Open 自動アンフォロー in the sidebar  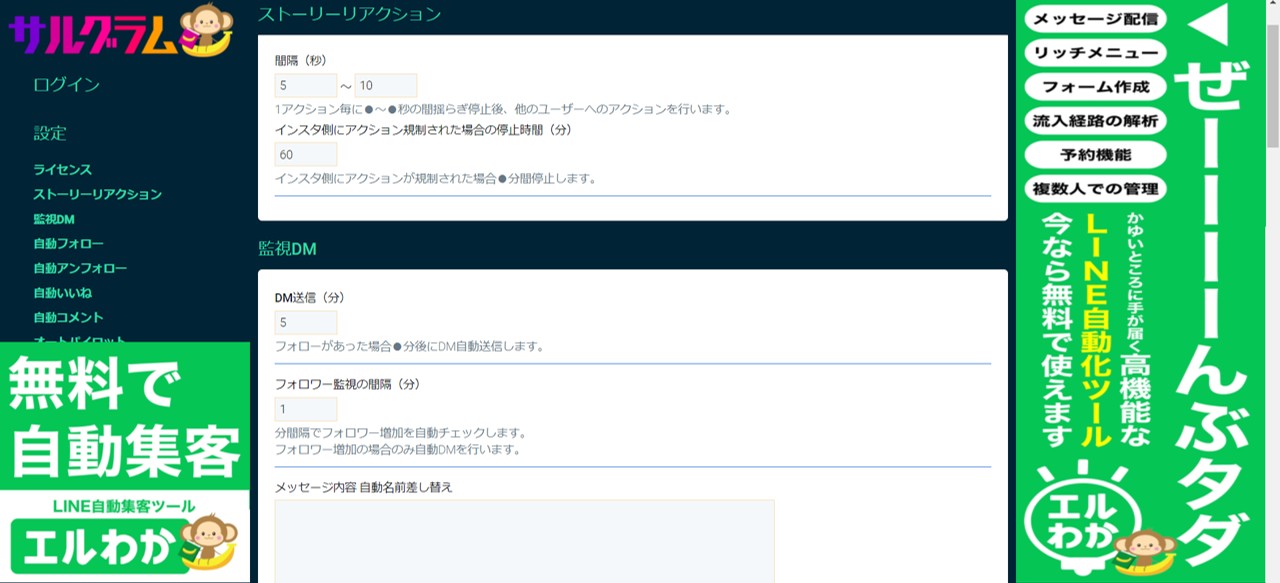[x=80, y=268]
